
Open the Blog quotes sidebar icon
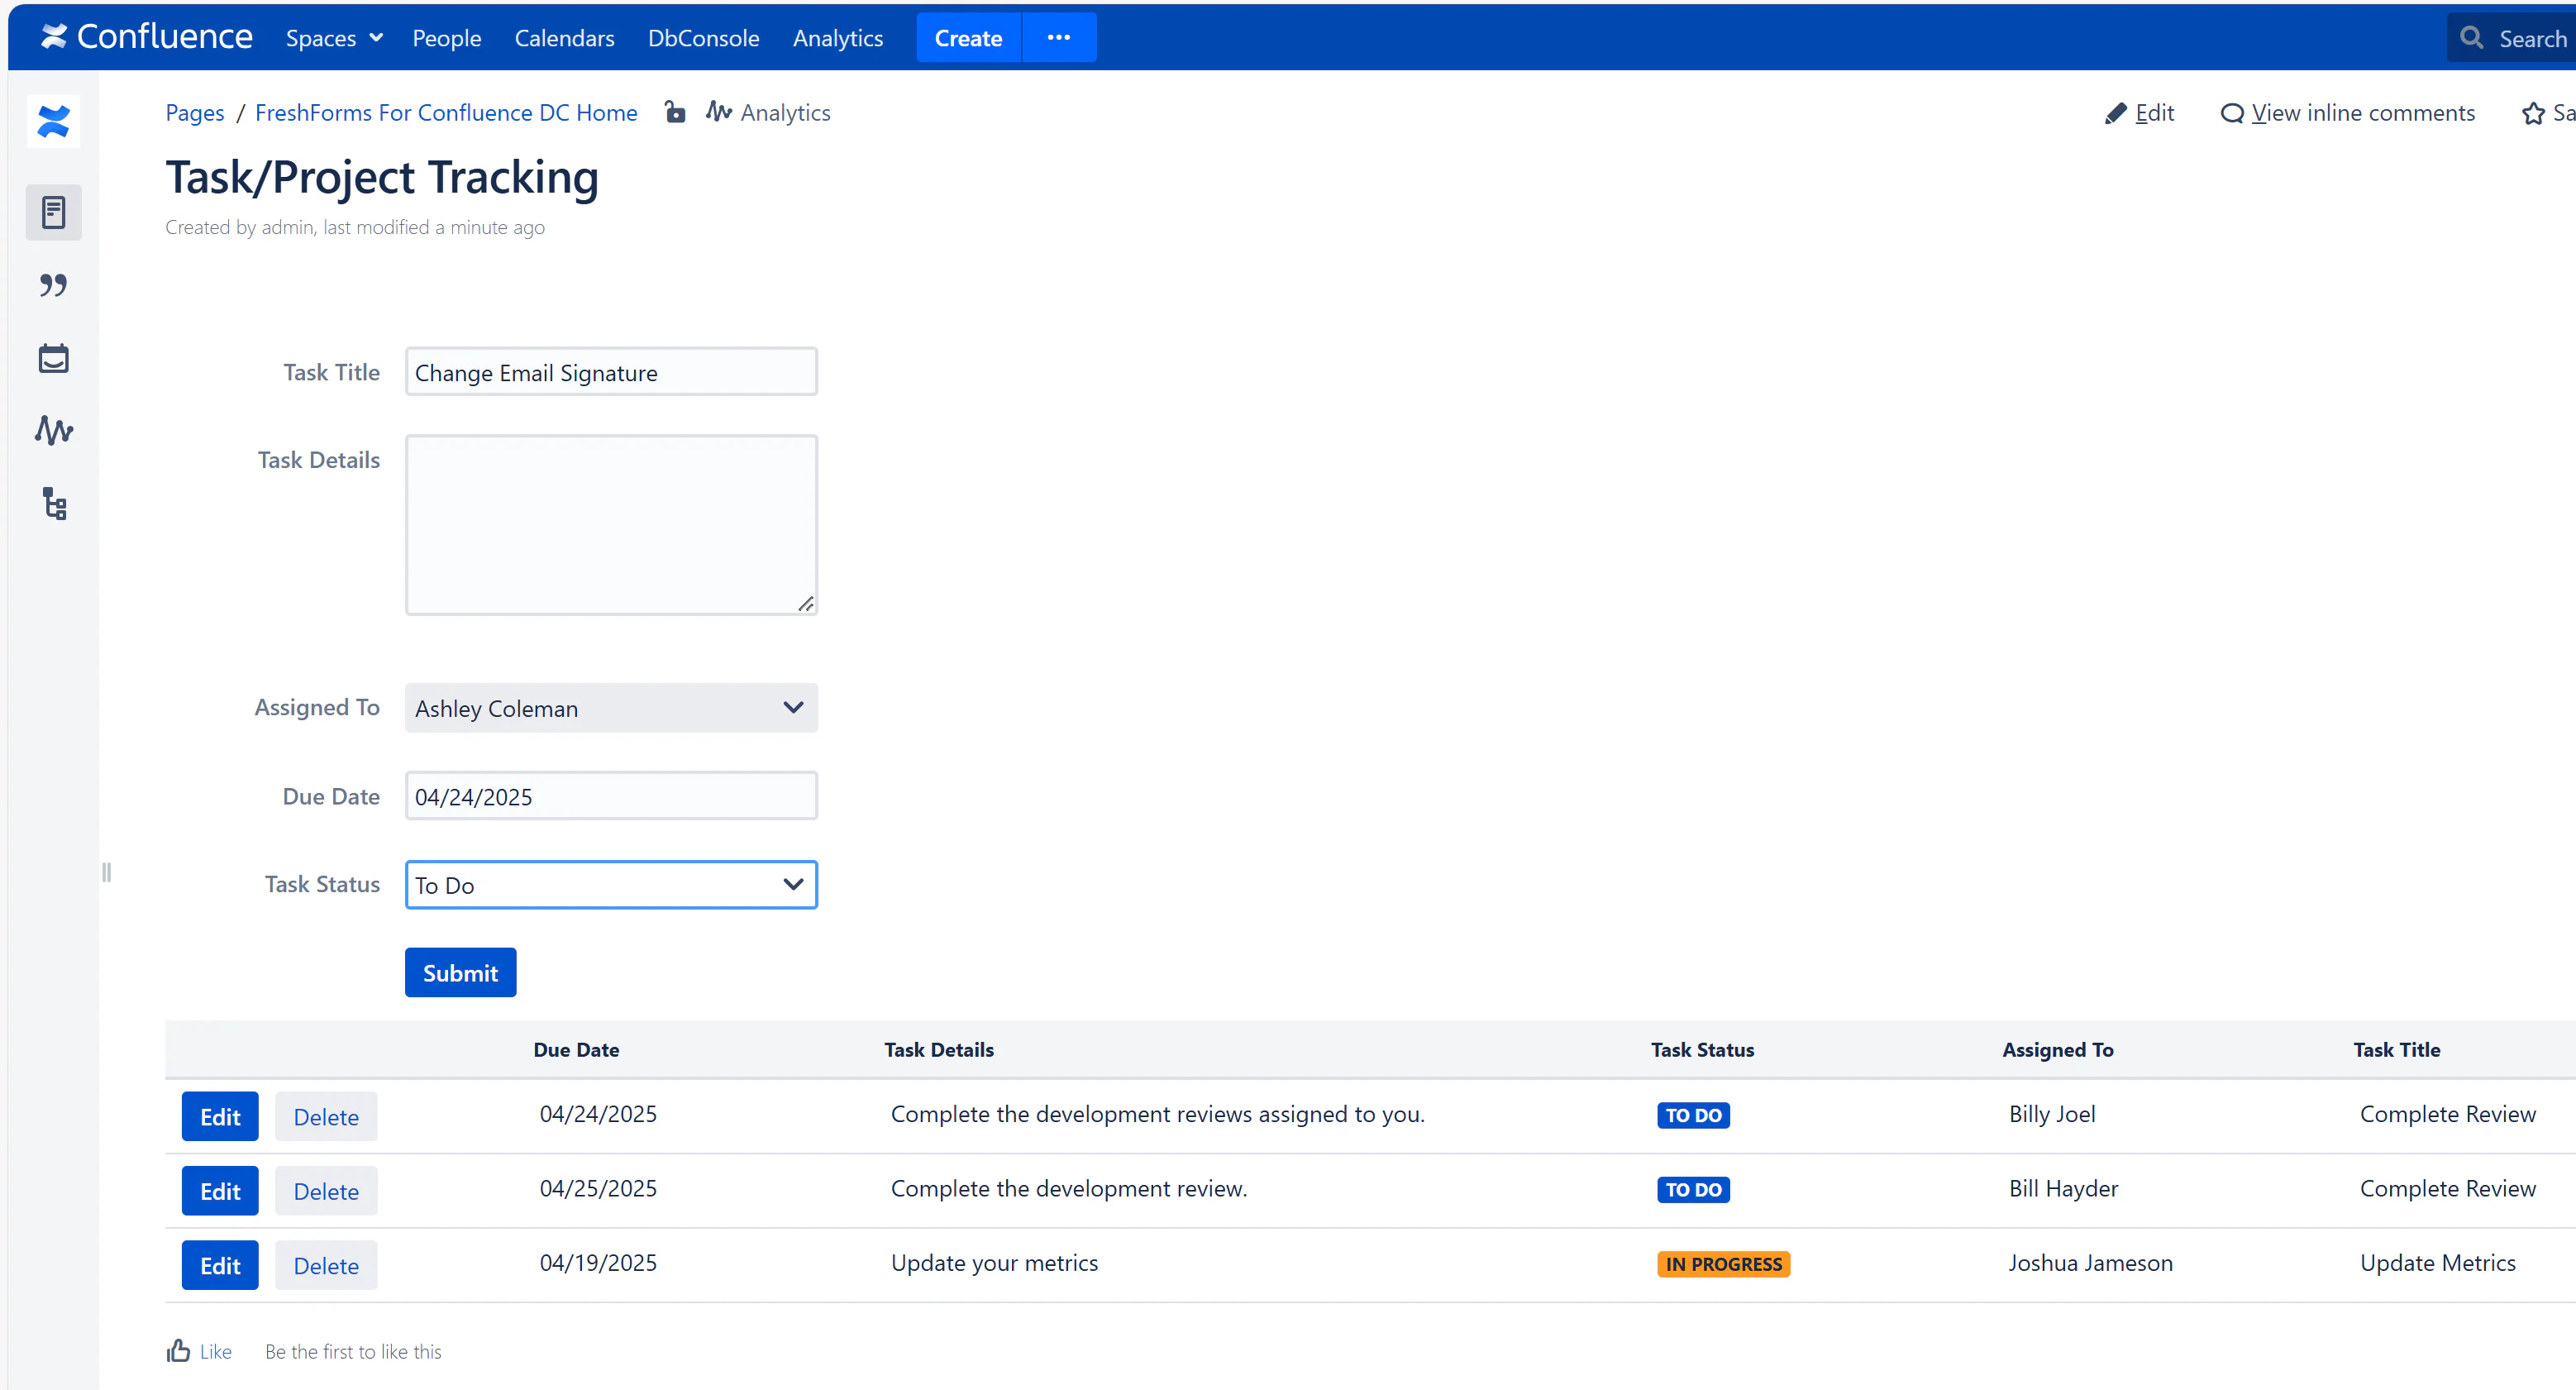(x=53, y=285)
